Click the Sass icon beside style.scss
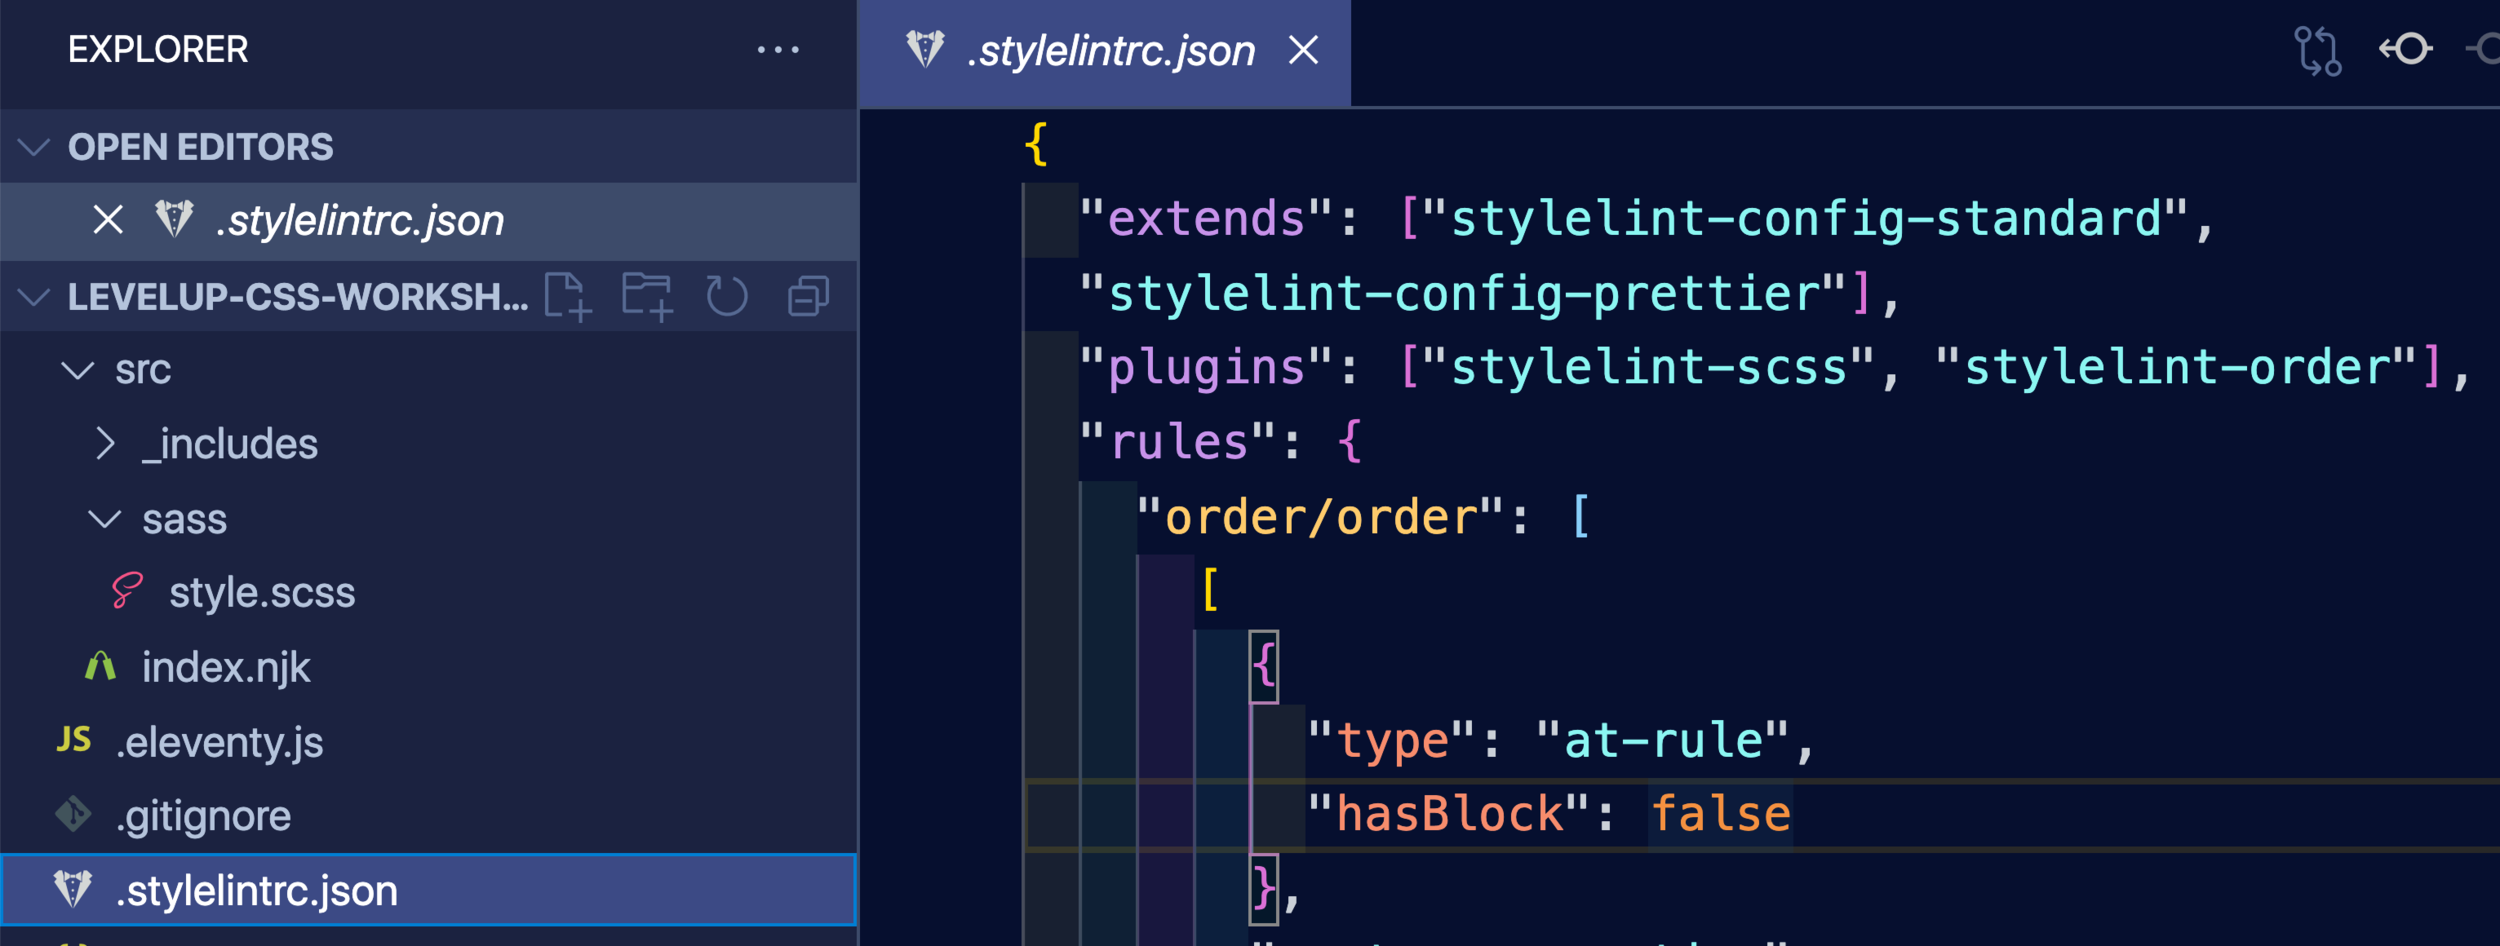The image size is (2500, 946). coord(127,591)
